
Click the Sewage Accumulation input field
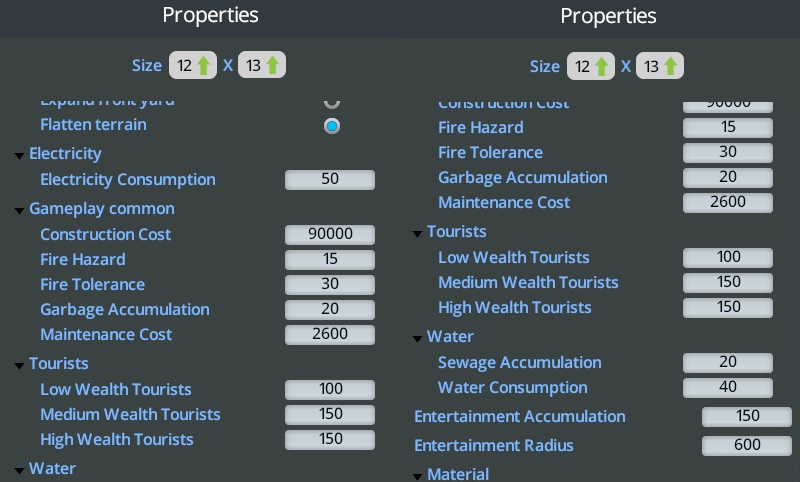pos(728,363)
